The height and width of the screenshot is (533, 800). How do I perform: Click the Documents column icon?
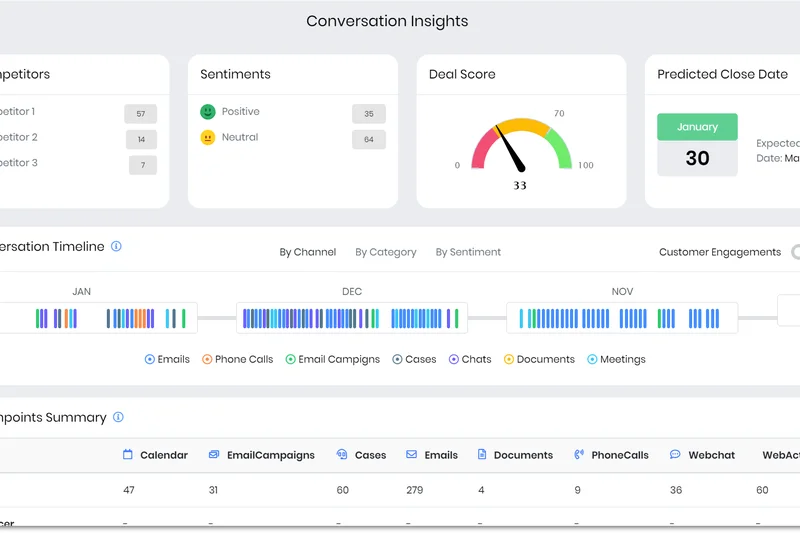482,455
